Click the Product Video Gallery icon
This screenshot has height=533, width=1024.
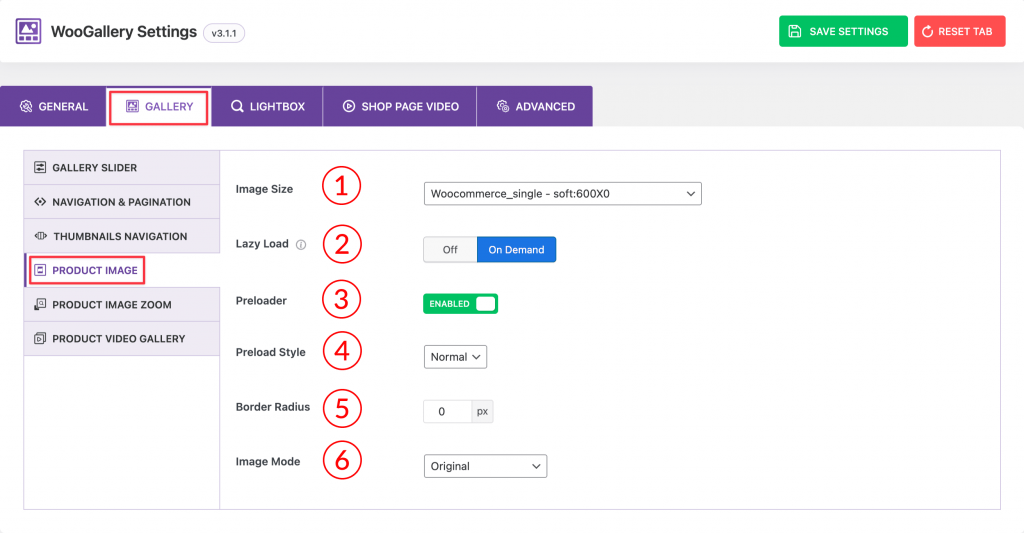(40, 338)
